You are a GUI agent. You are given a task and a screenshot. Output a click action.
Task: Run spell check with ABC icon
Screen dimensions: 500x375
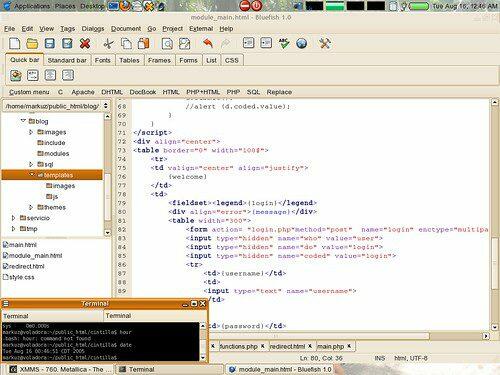(x=284, y=43)
